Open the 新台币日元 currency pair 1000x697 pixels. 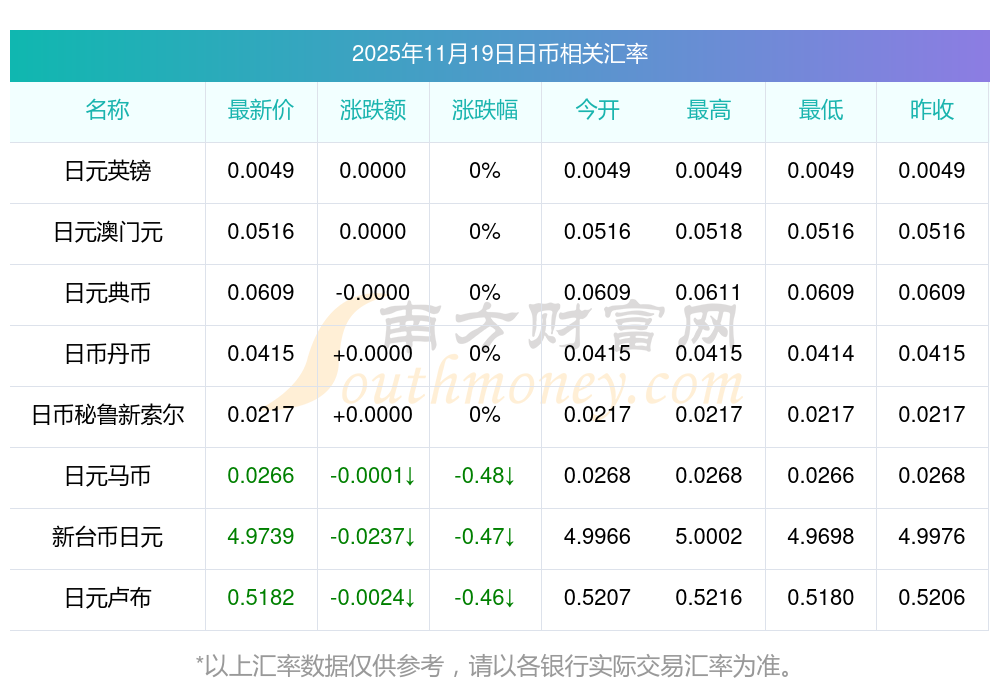tap(107, 537)
